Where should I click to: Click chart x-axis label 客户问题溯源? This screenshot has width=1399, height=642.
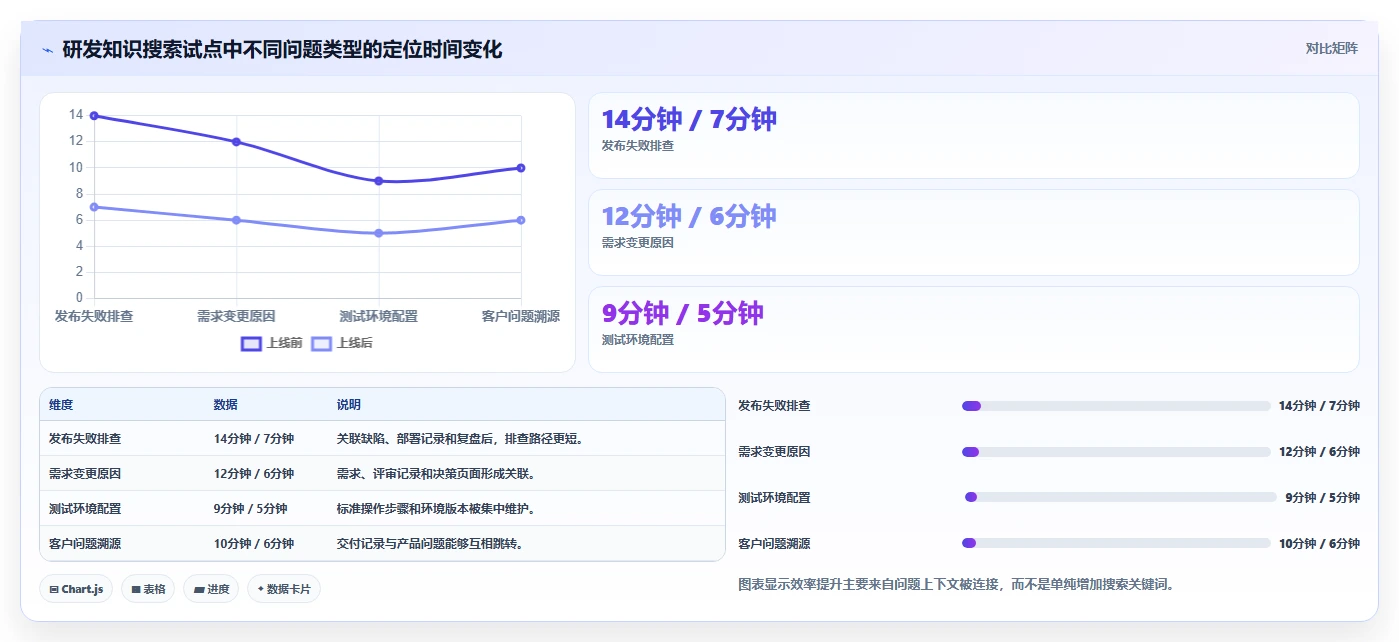pos(521,316)
